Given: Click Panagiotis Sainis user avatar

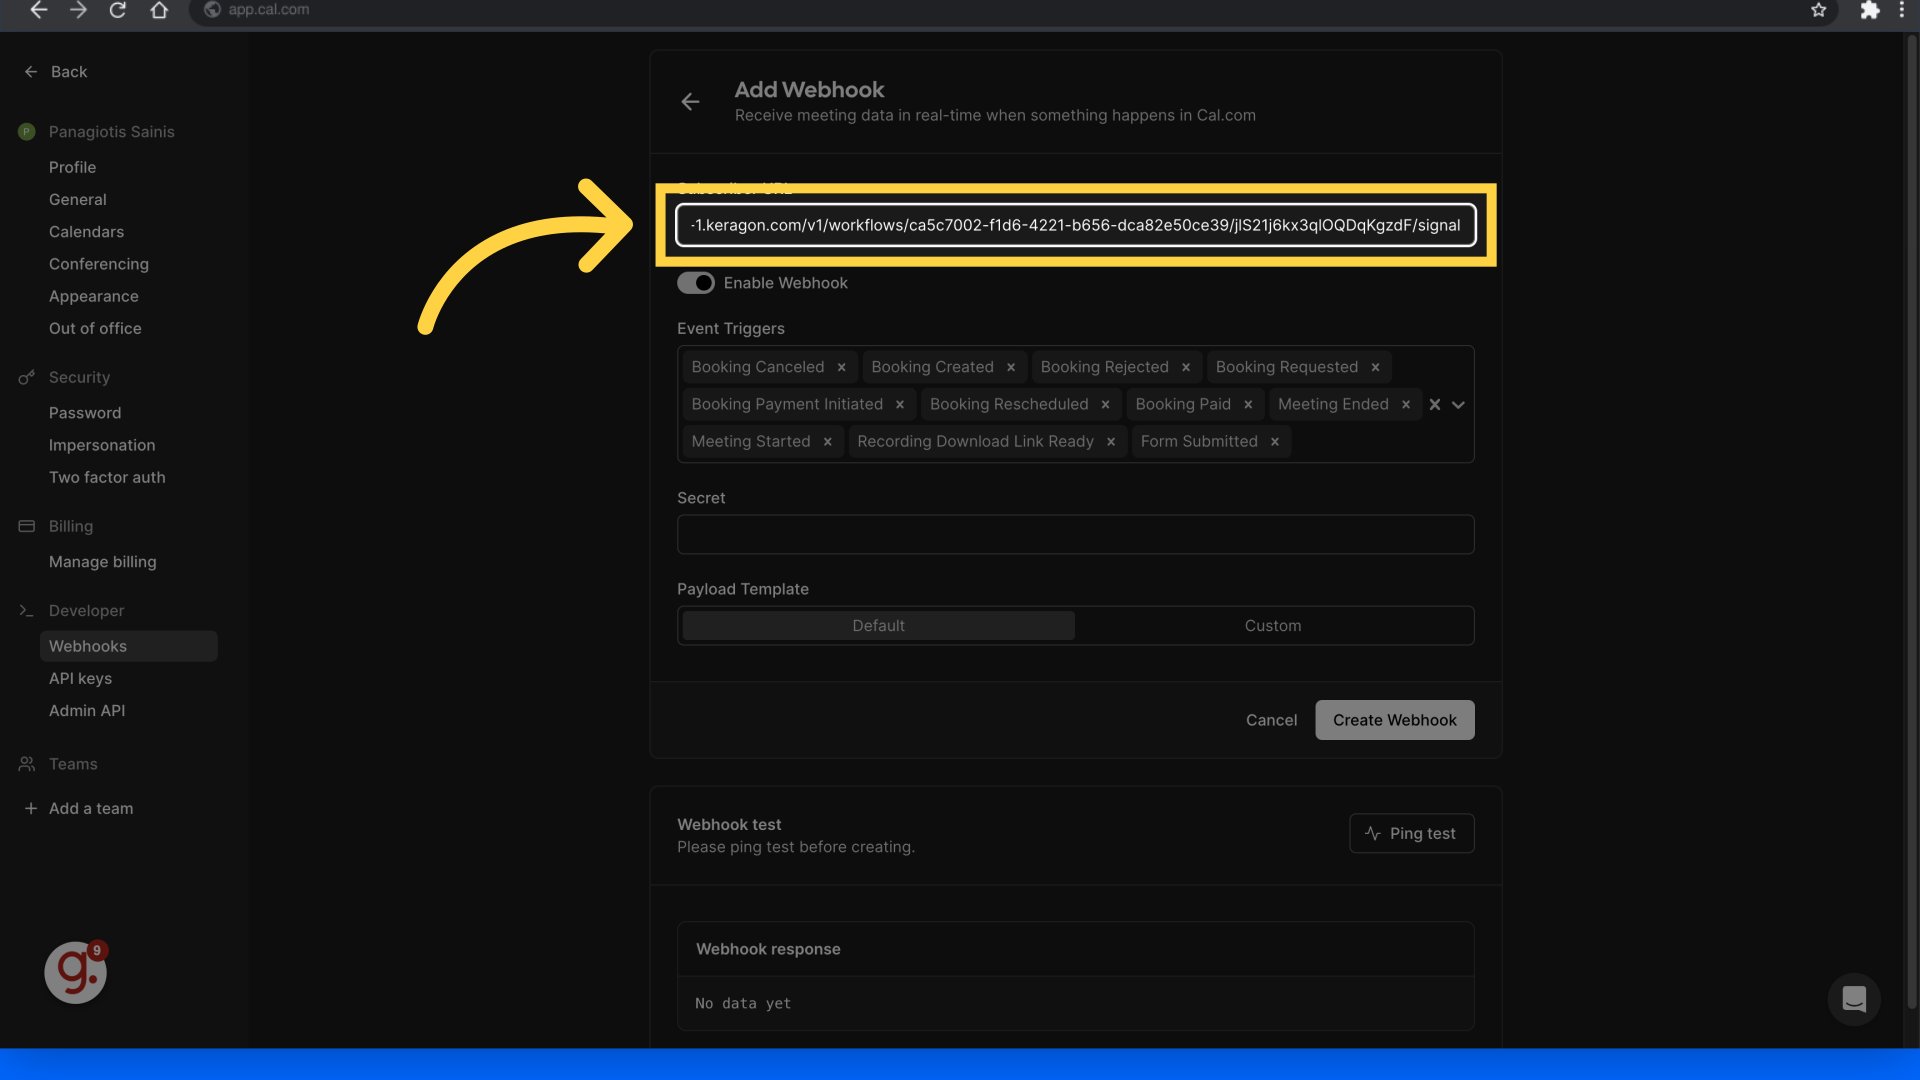Looking at the screenshot, I should (27, 132).
